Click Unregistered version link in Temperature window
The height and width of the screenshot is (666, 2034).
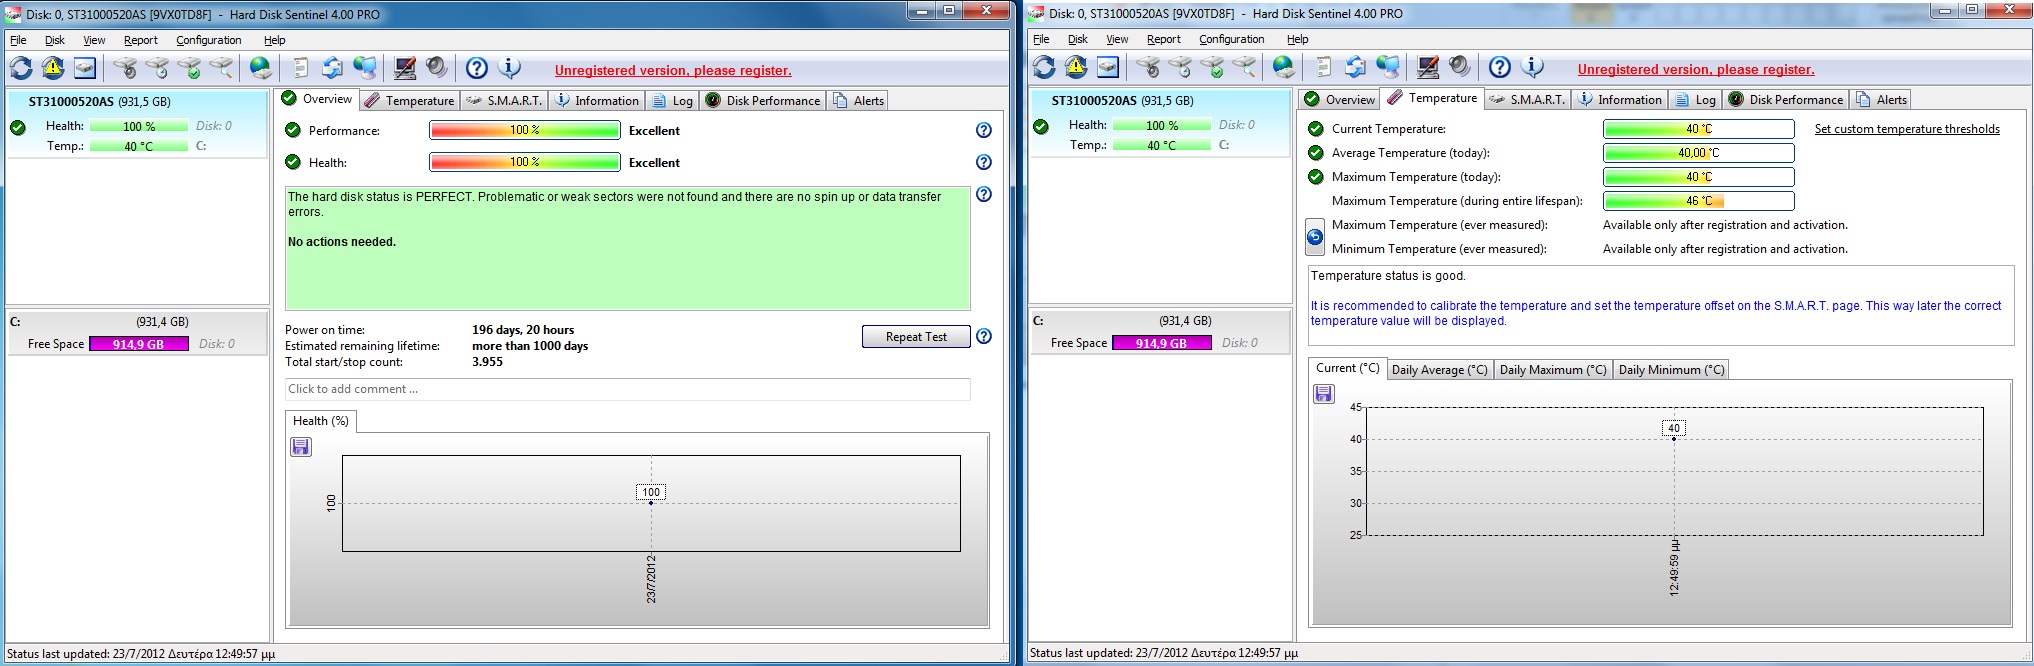pyautogui.click(x=1696, y=70)
